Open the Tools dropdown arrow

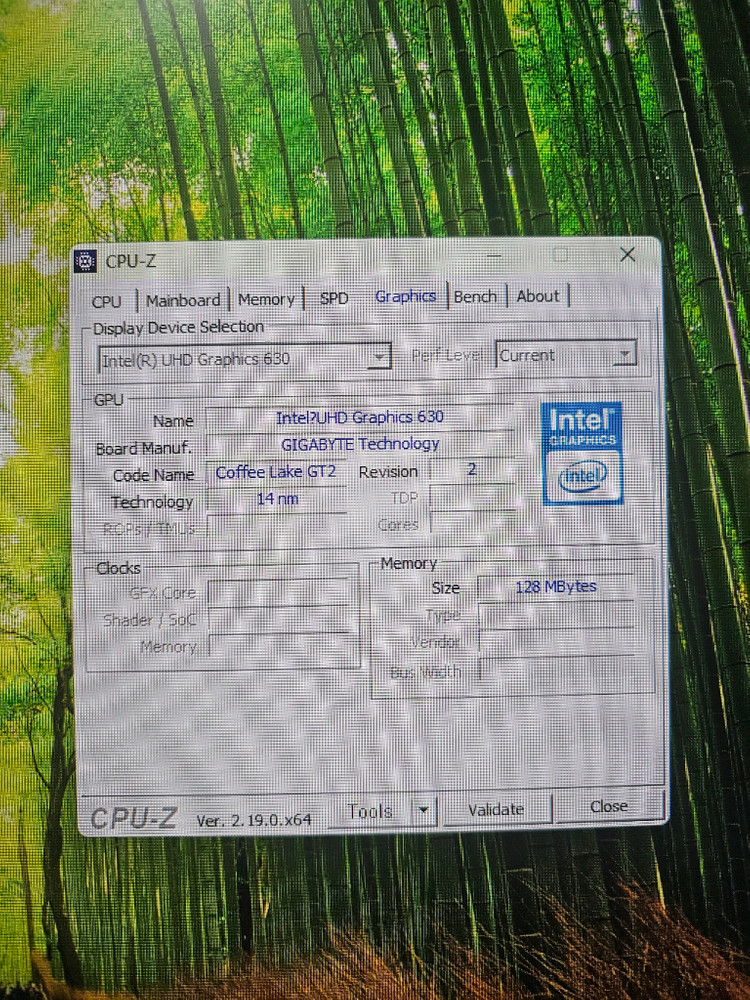point(423,811)
